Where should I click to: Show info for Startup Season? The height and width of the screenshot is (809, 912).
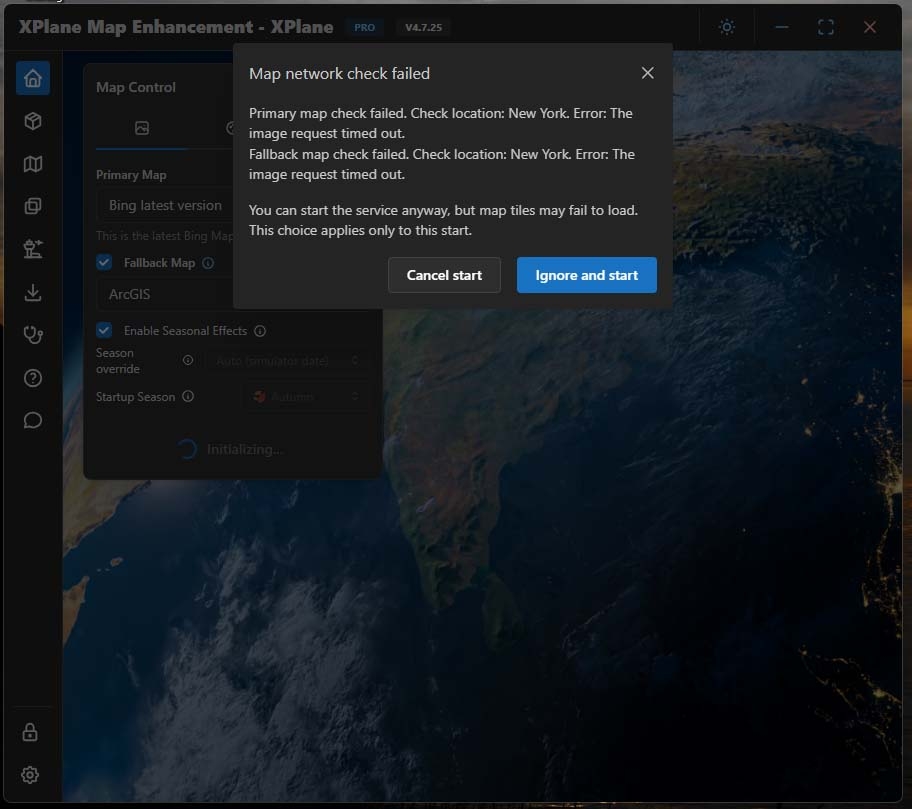point(188,397)
